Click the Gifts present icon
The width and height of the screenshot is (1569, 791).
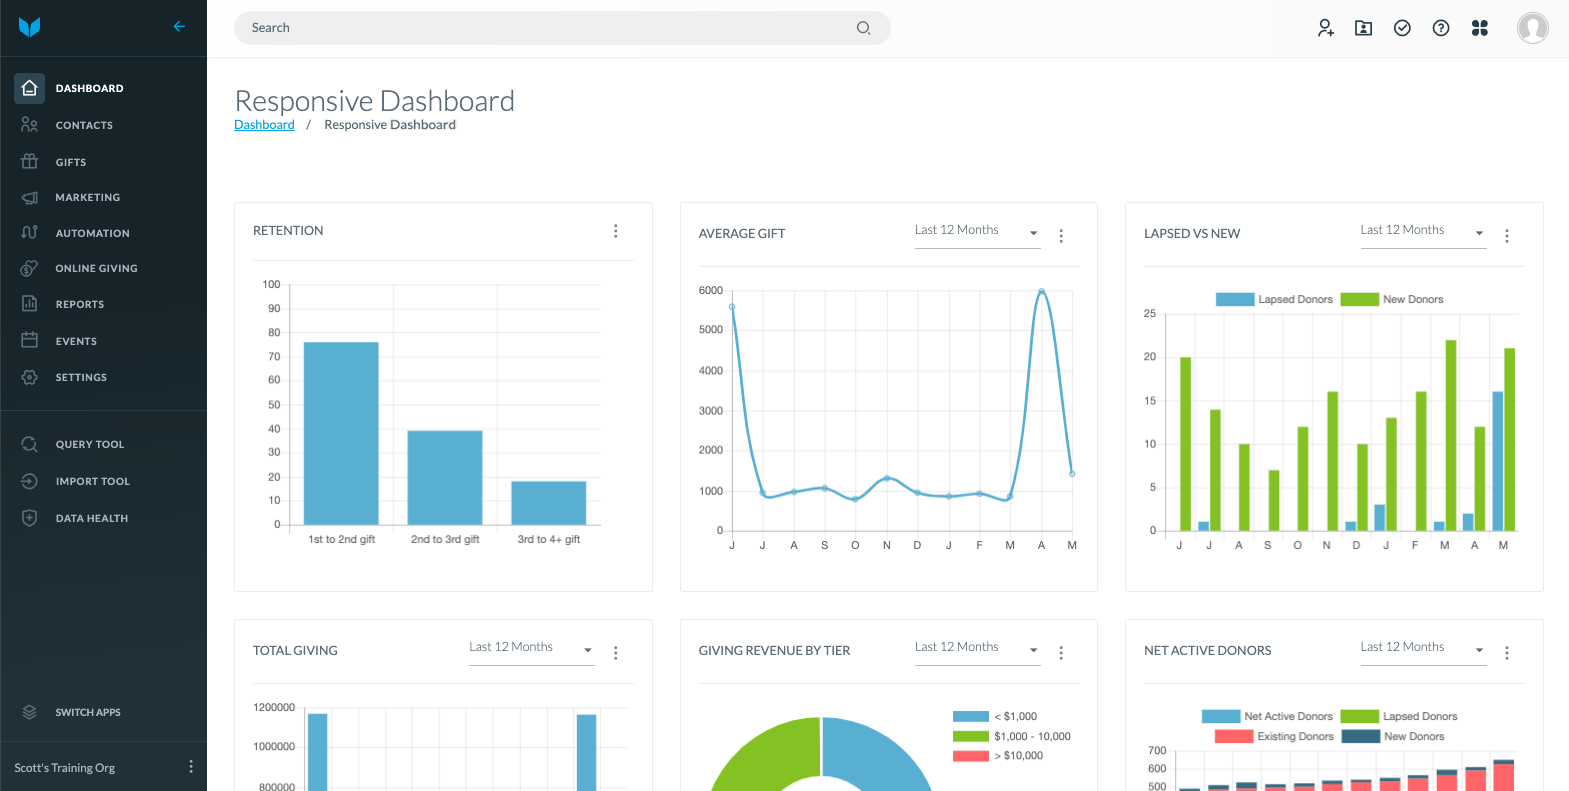click(x=30, y=161)
